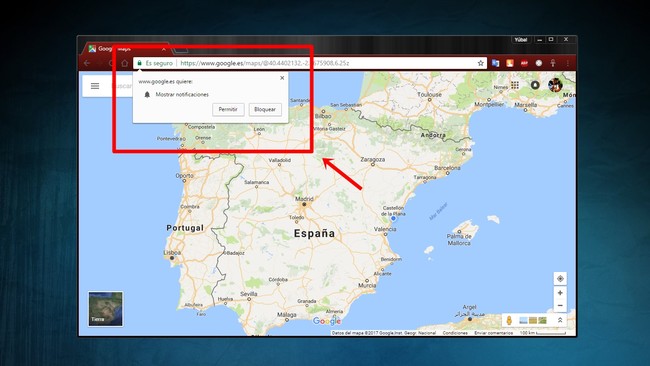Click the Oporto city label
This screenshot has height=366, width=650.
coord(184,175)
